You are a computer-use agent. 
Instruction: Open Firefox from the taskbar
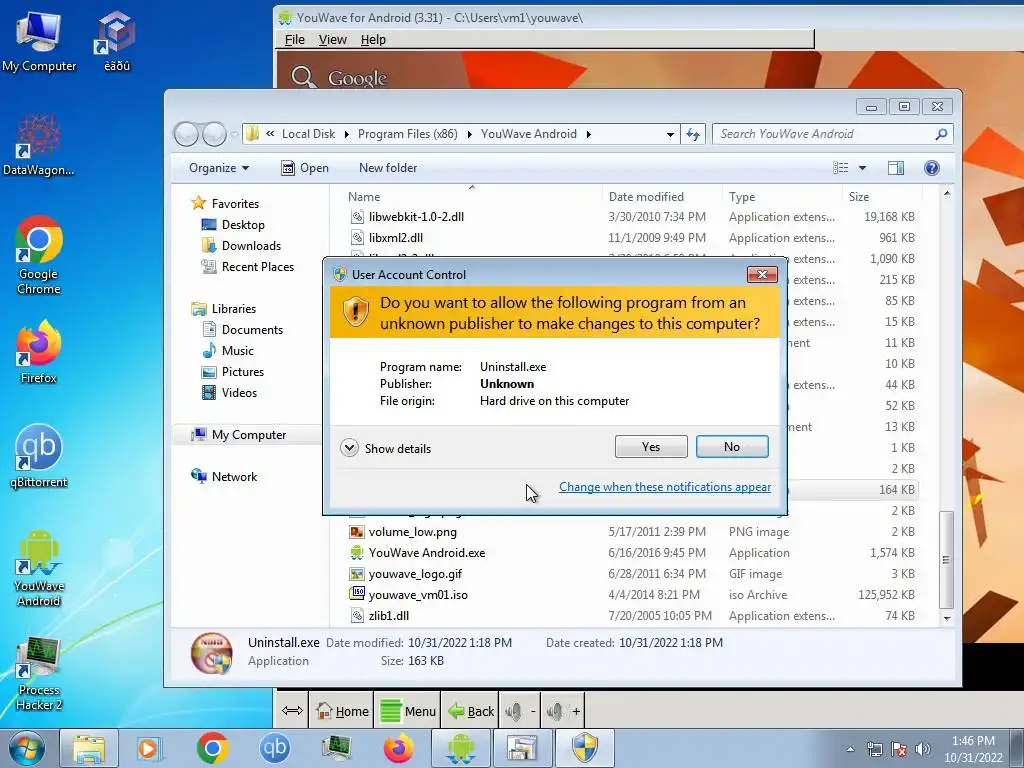399,748
